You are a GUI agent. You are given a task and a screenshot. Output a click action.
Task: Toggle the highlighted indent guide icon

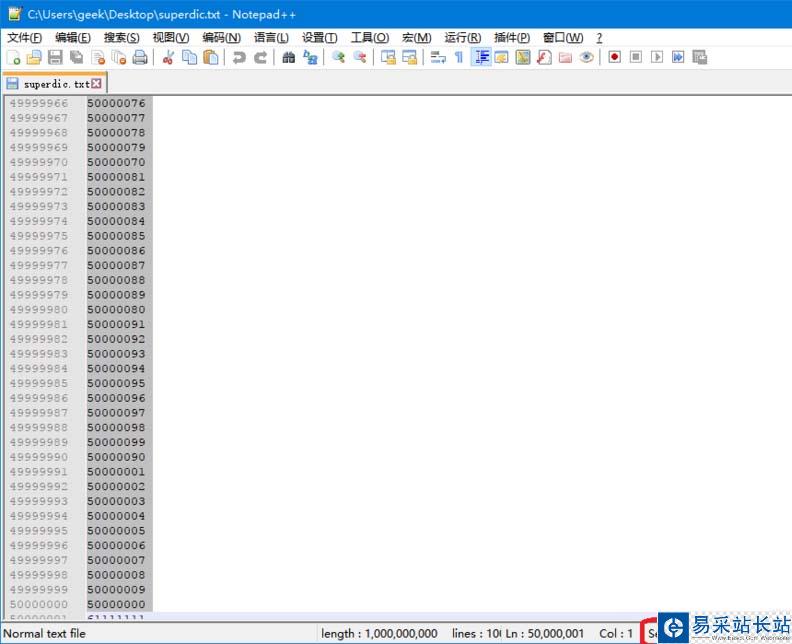[x=481, y=58]
